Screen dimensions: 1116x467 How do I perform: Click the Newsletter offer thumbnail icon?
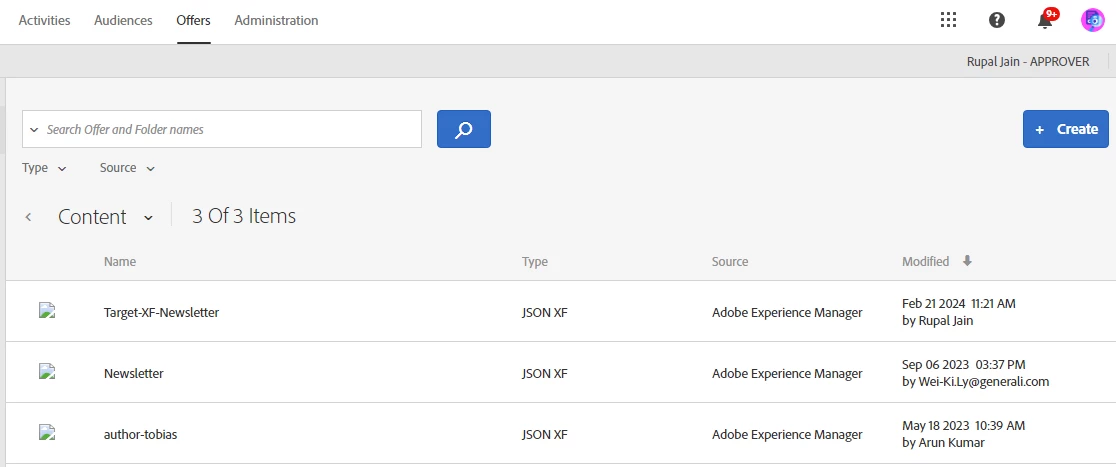(x=46, y=372)
